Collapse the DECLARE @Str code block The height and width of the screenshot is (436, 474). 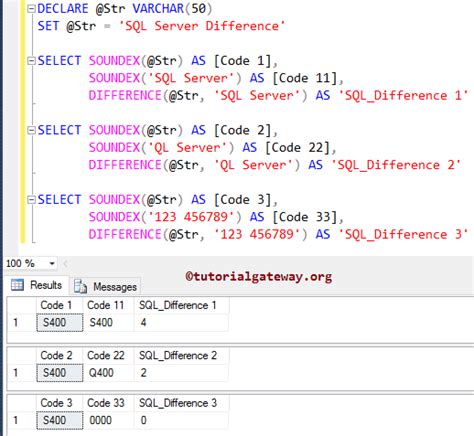31,9
